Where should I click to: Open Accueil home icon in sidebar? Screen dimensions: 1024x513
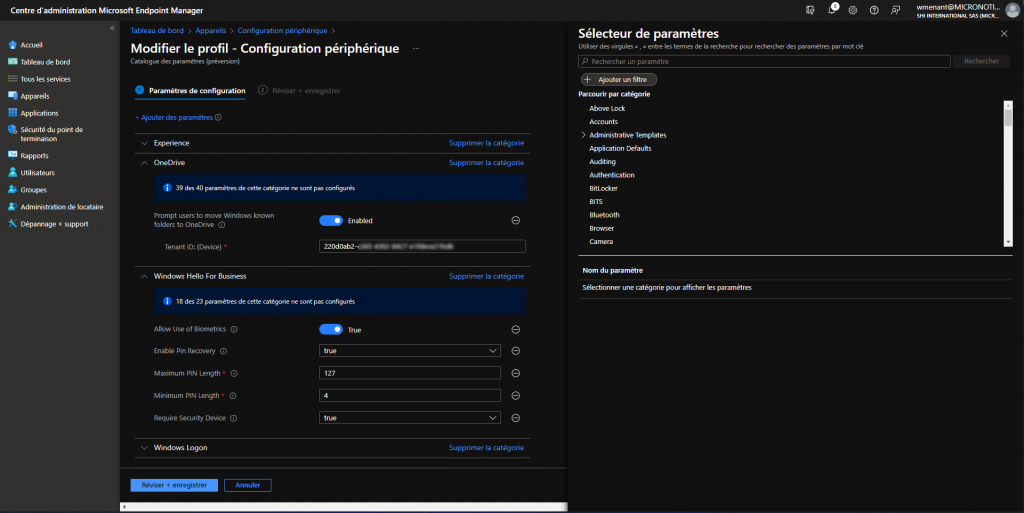click(x=12, y=45)
